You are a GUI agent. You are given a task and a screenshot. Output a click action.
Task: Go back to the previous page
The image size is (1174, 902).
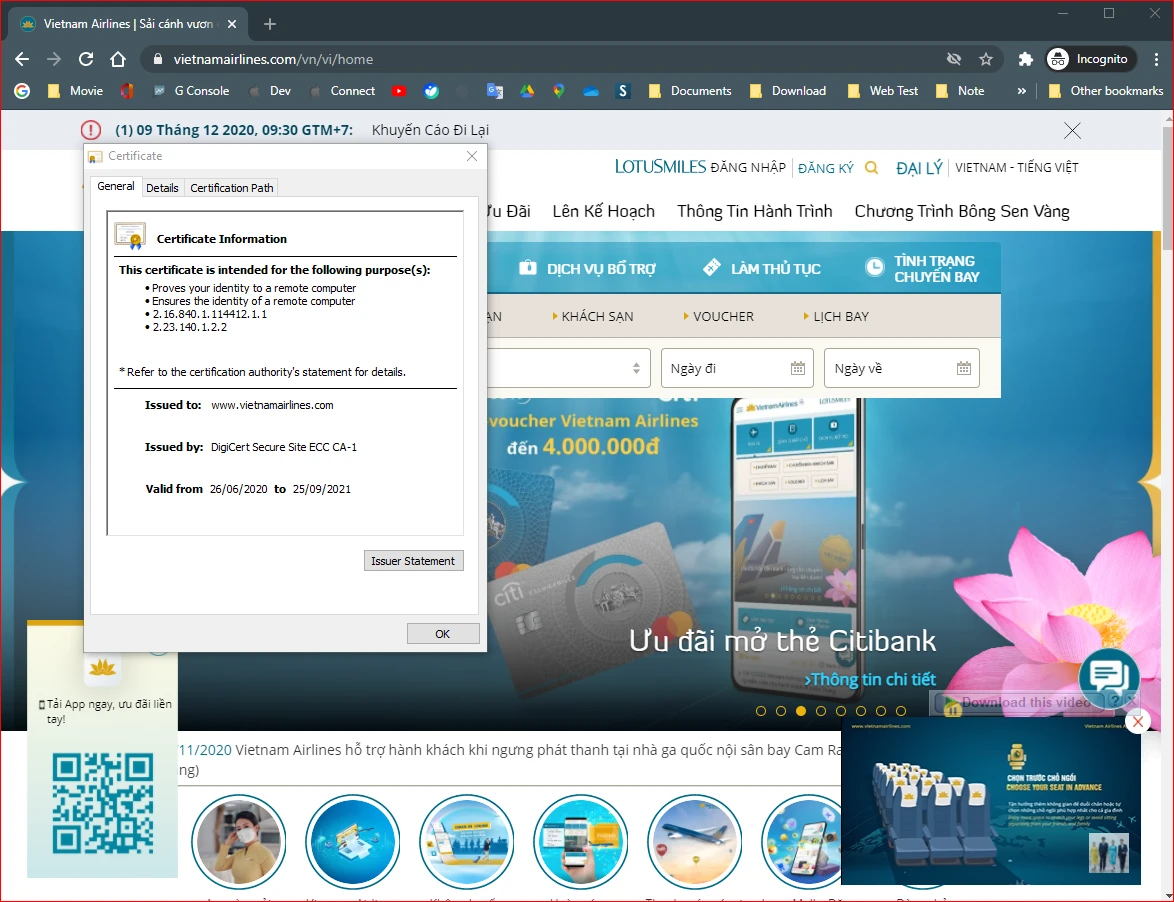[22, 59]
